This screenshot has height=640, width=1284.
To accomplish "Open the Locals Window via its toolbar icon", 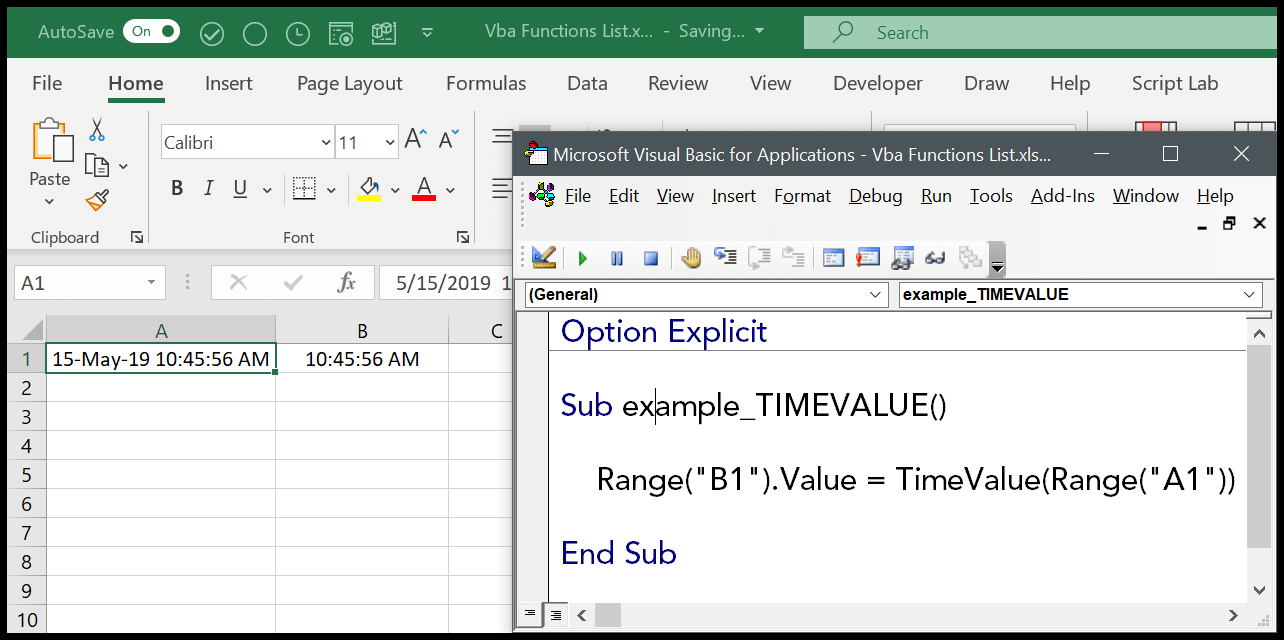I will coord(833,258).
